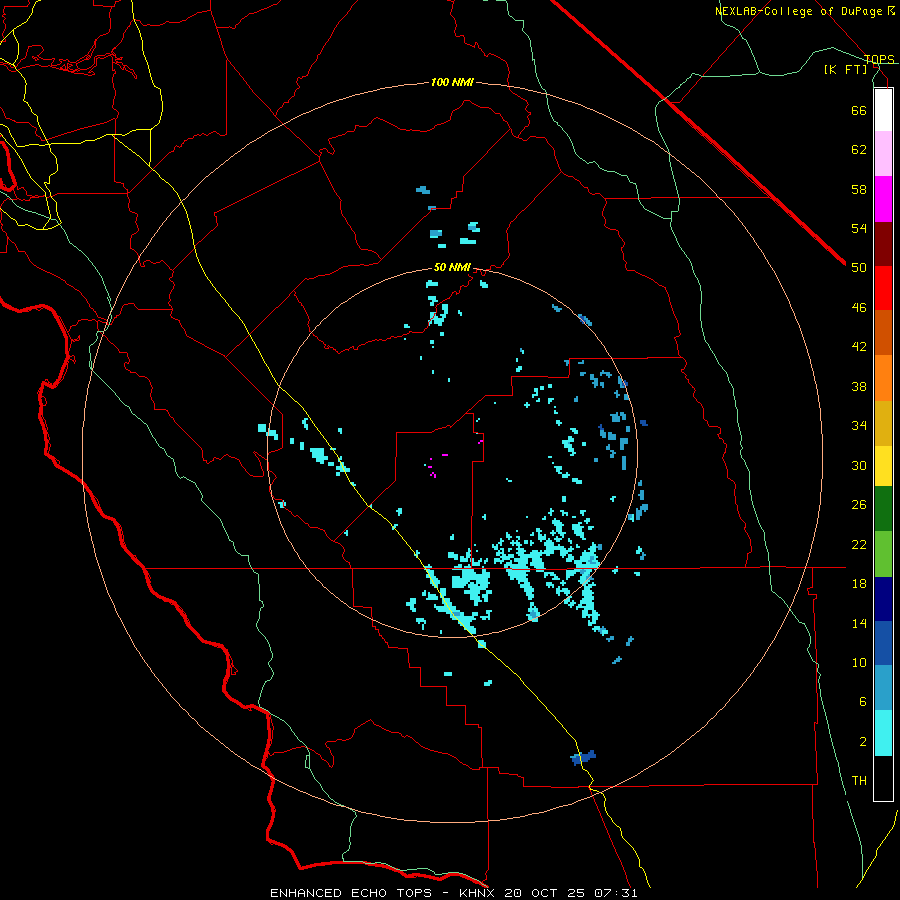The image size is (900, 900).
Task: Click the medium blue 10 K FT legend swatch
Action: tap(883, 643)
